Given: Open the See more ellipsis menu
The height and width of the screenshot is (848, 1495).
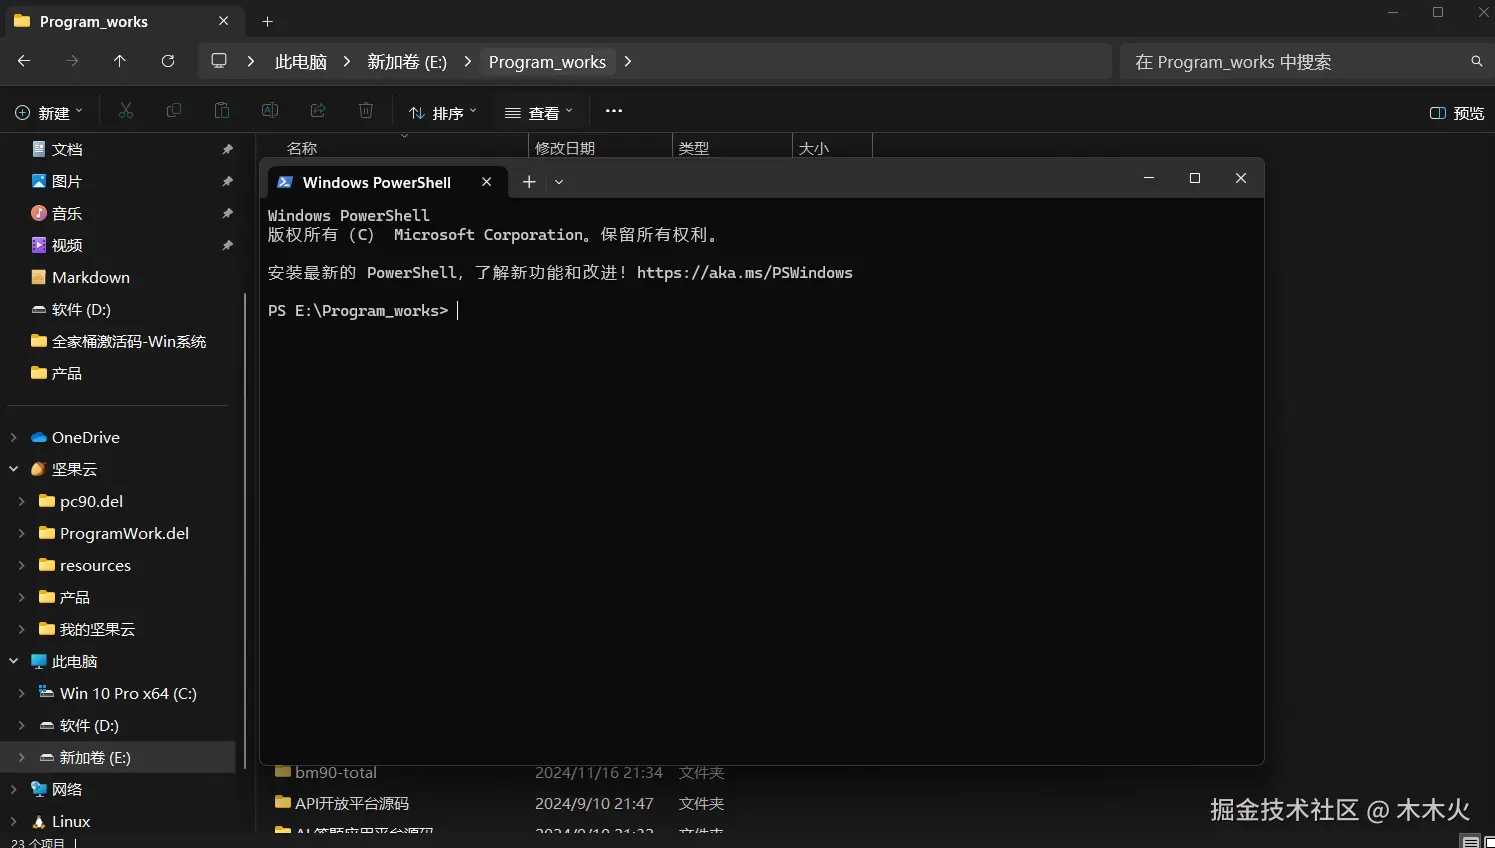Looking at the screenshot, I should (614, 111).
